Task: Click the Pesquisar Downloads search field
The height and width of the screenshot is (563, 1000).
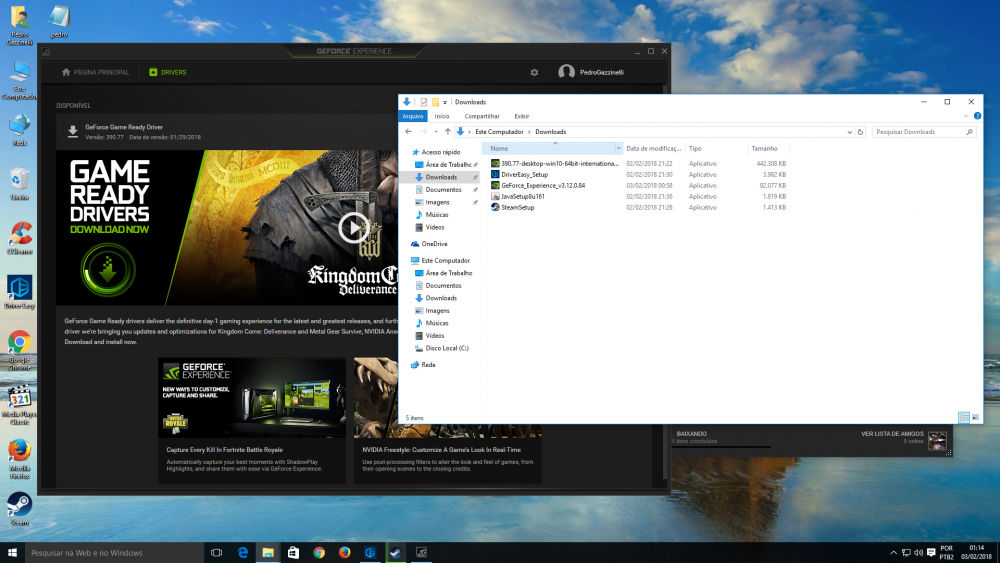Action: [x=925, y=132]
